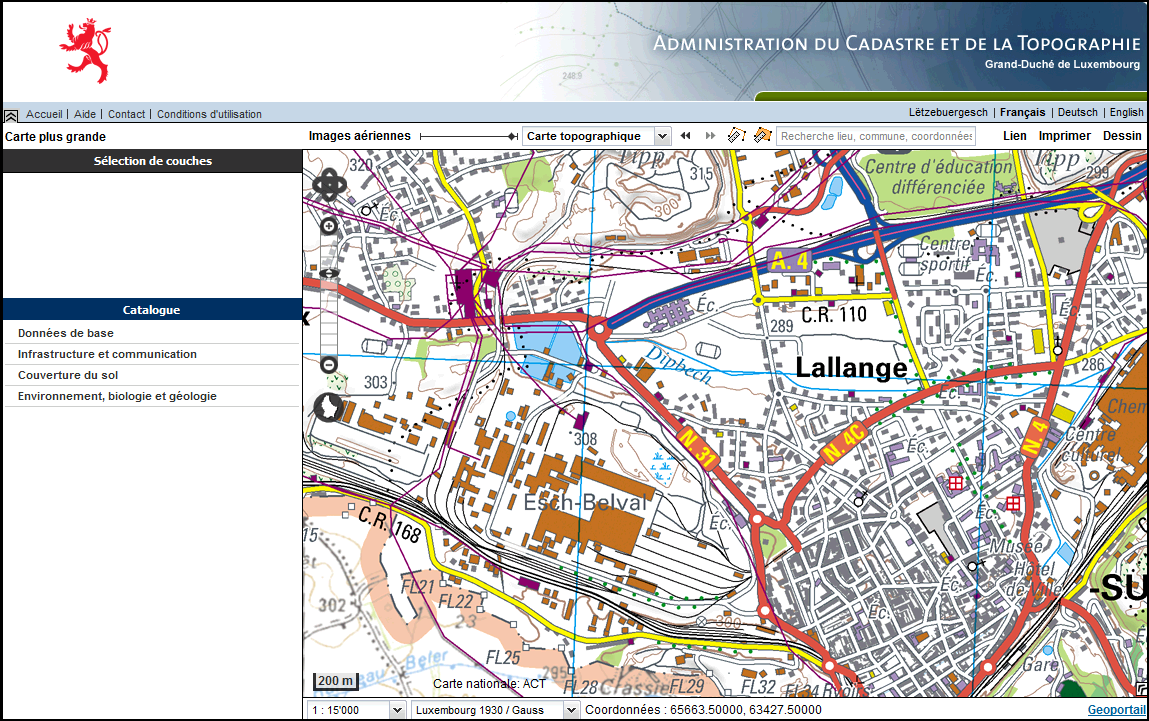1149x721 pixels.
Task: Zoom out with the minus button
Action: point(328,365)
